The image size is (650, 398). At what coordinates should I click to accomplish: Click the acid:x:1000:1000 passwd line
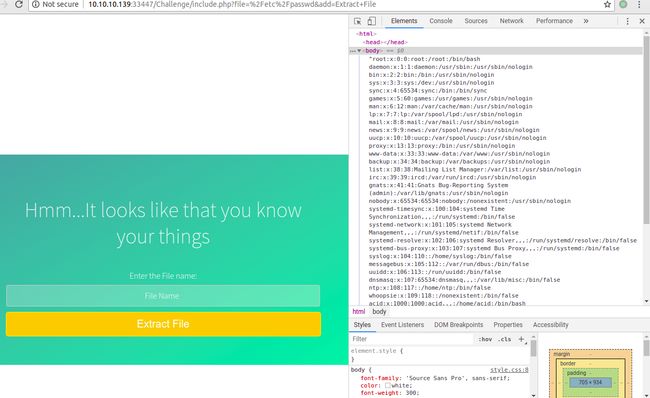click(x=447, y=303)
